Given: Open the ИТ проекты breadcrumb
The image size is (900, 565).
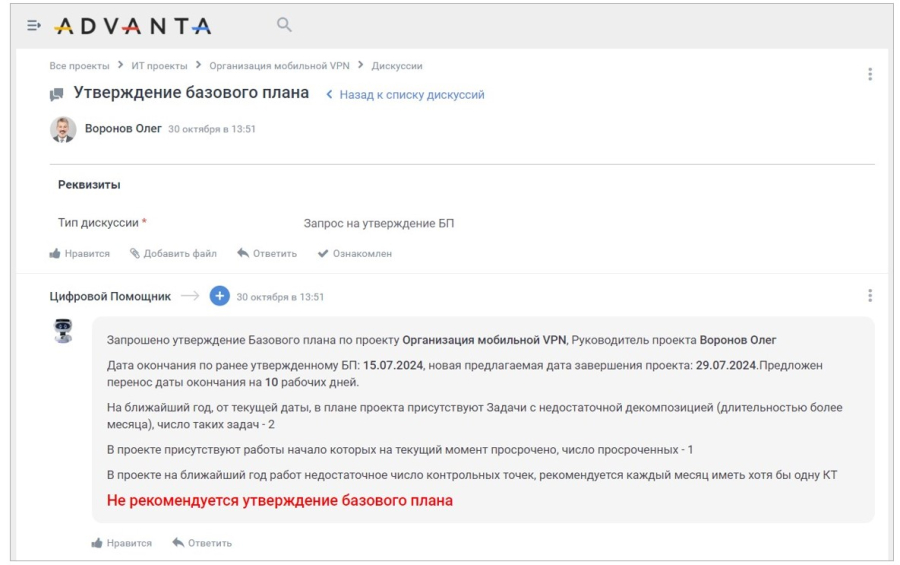Looking at the screenshot, I should 159,66.
